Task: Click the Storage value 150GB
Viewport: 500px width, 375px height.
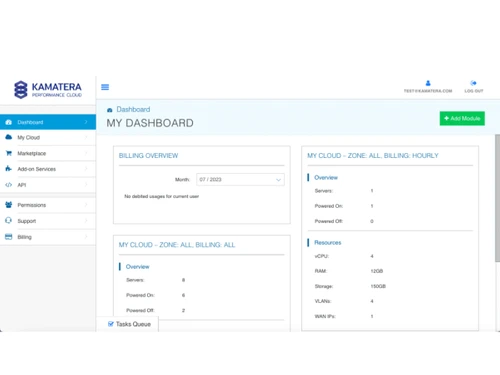Action: (378, 286)
